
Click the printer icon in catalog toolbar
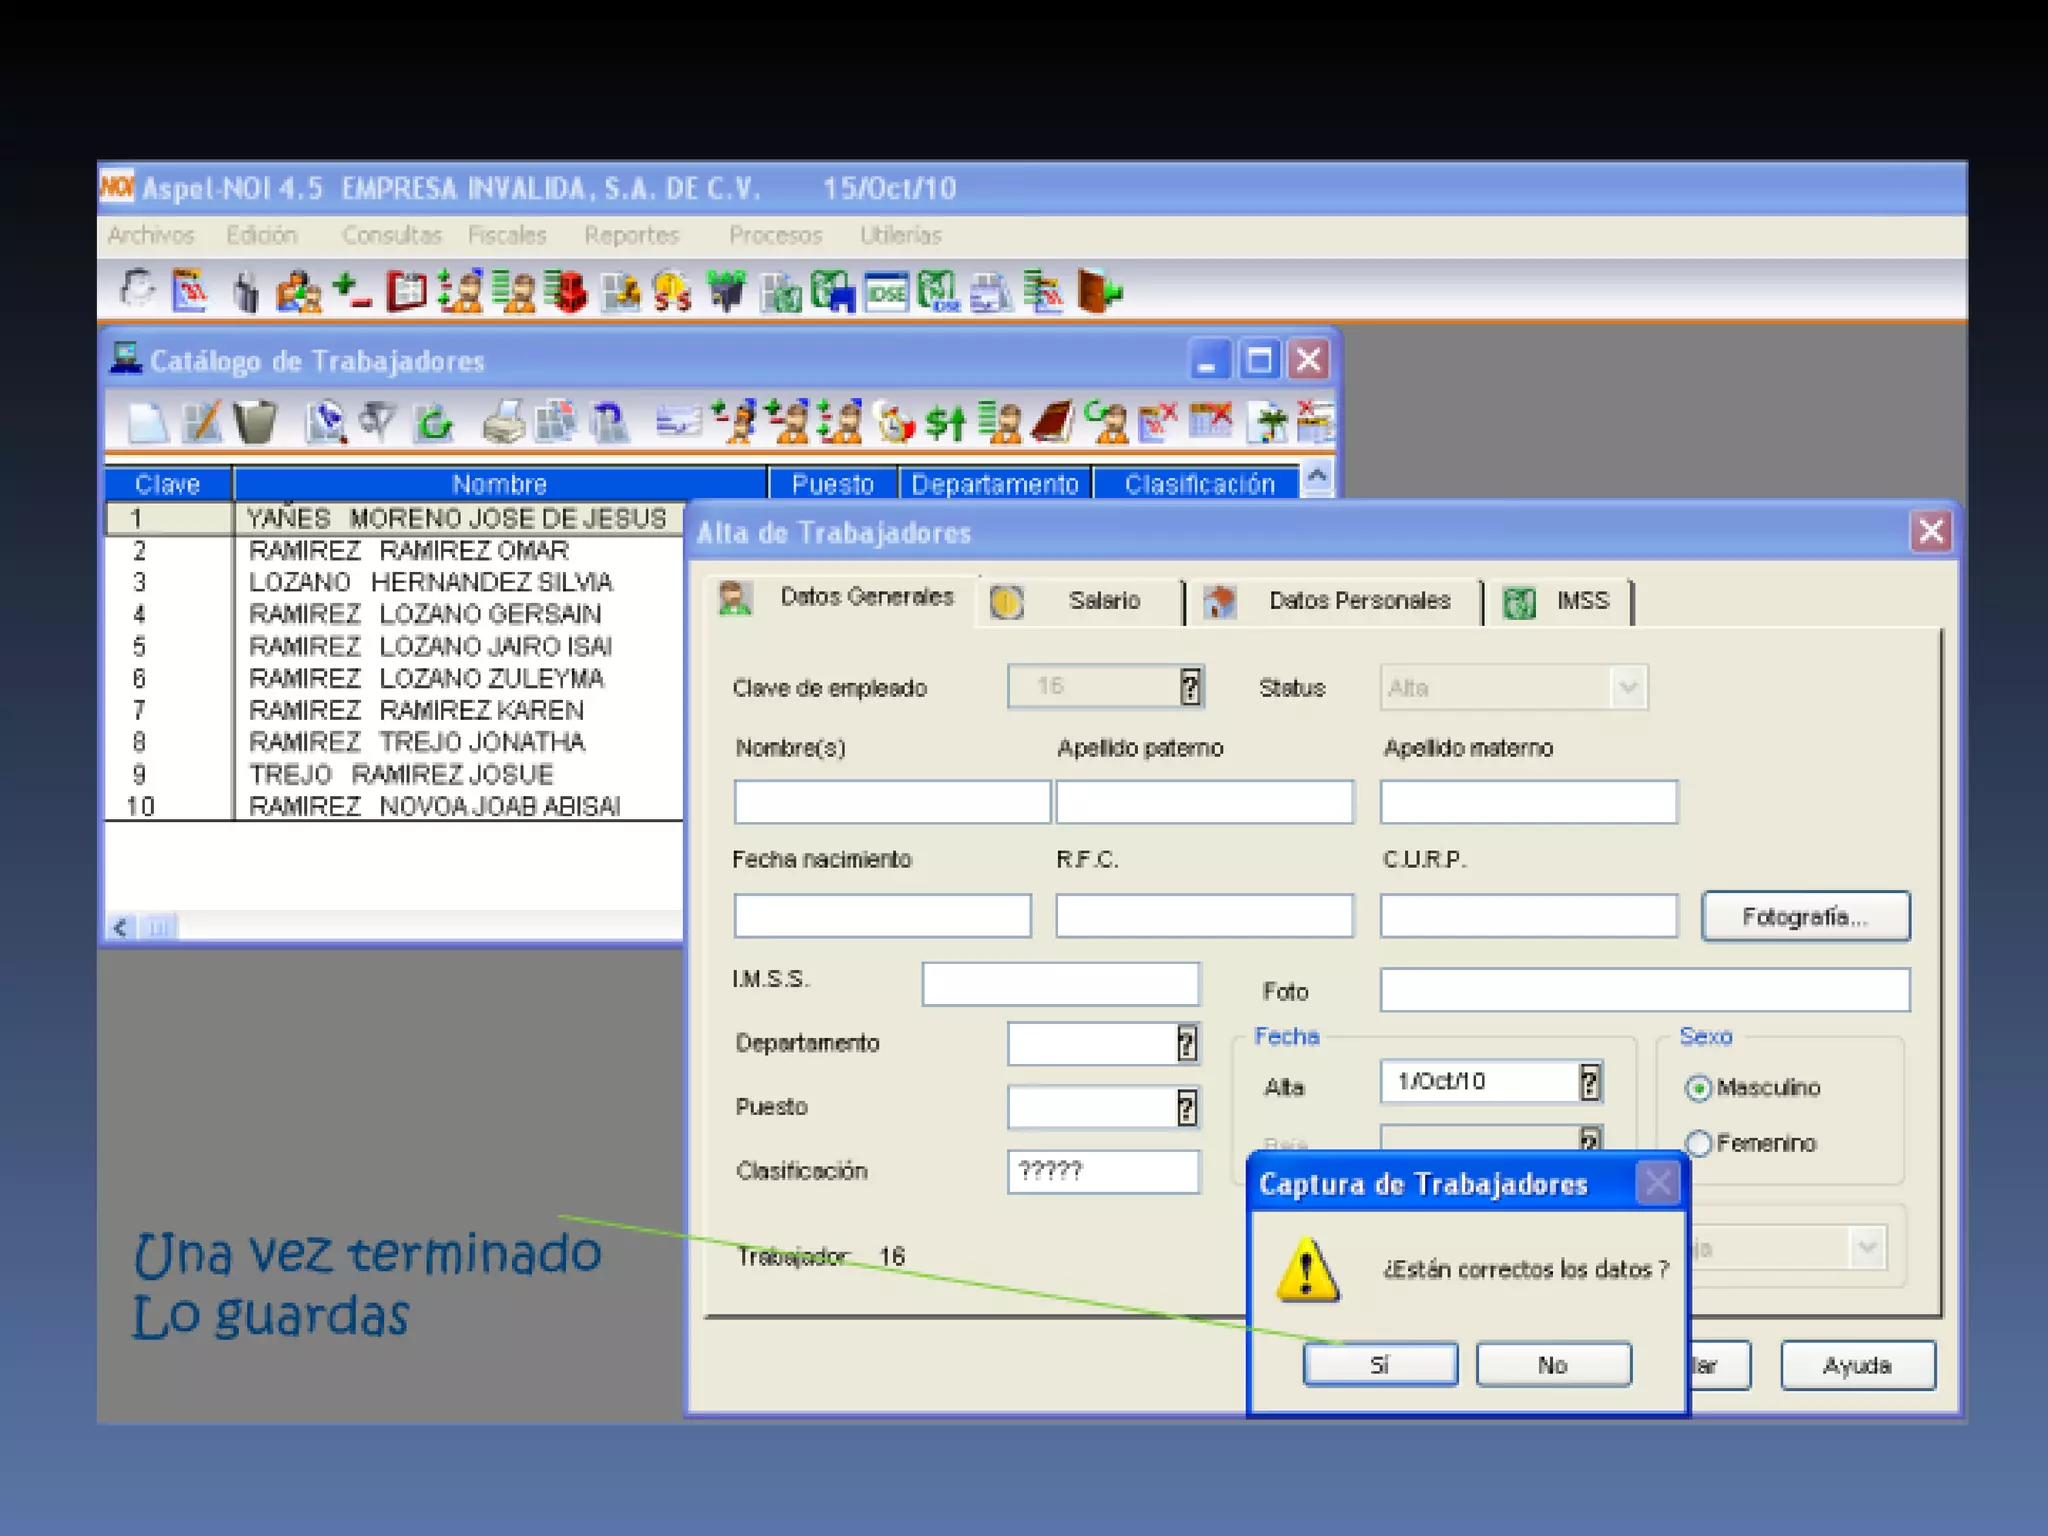(x=503, y=422)
